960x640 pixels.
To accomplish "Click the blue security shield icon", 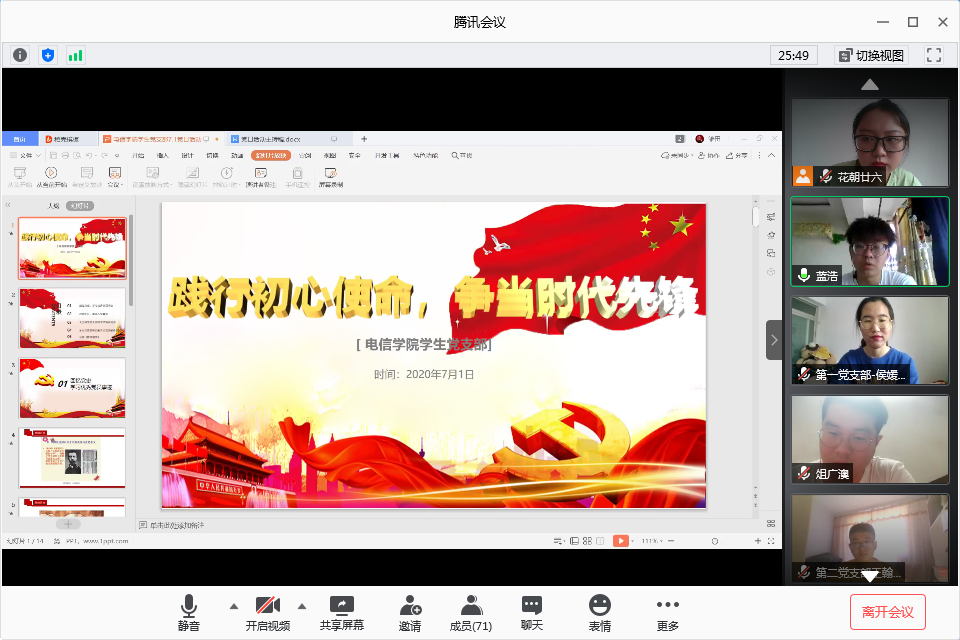I will click(48, 55).
